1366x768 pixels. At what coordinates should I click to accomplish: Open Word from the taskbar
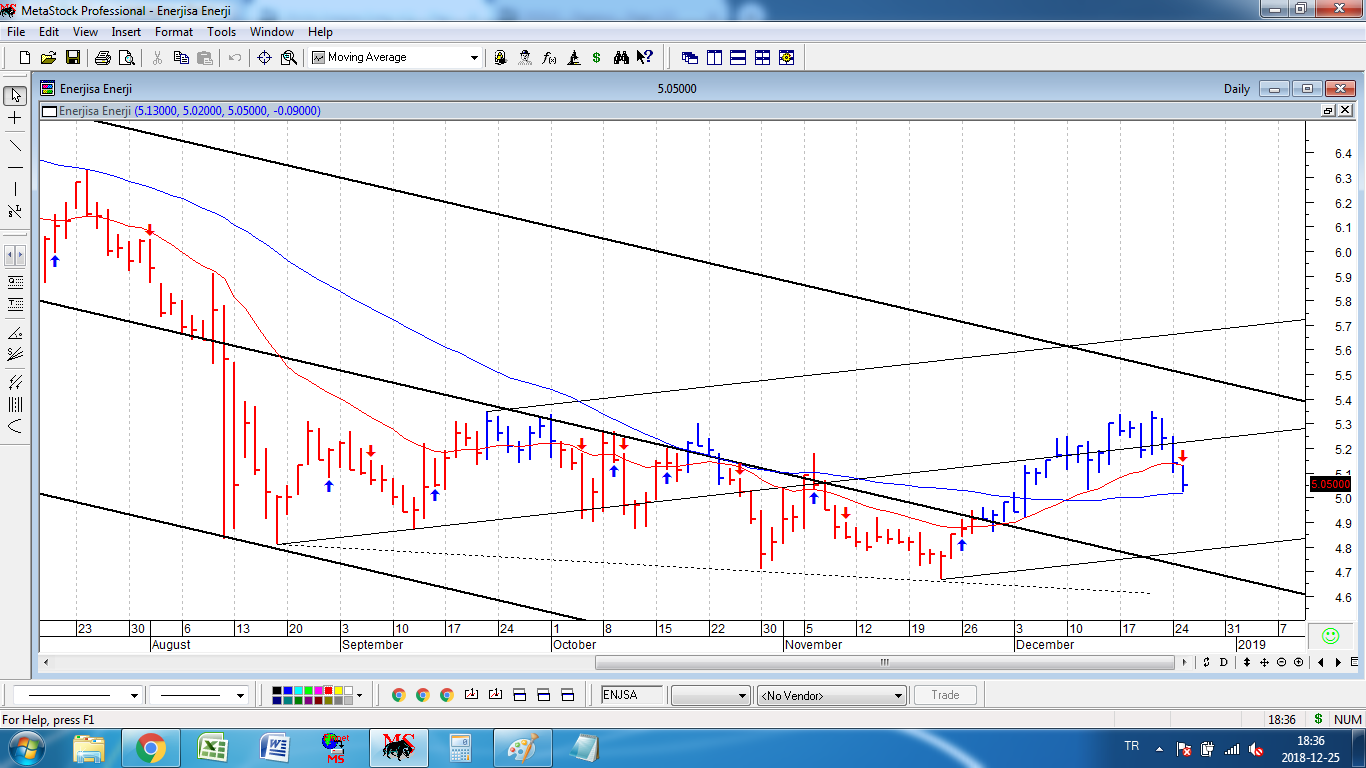click(x=274, y=748)
